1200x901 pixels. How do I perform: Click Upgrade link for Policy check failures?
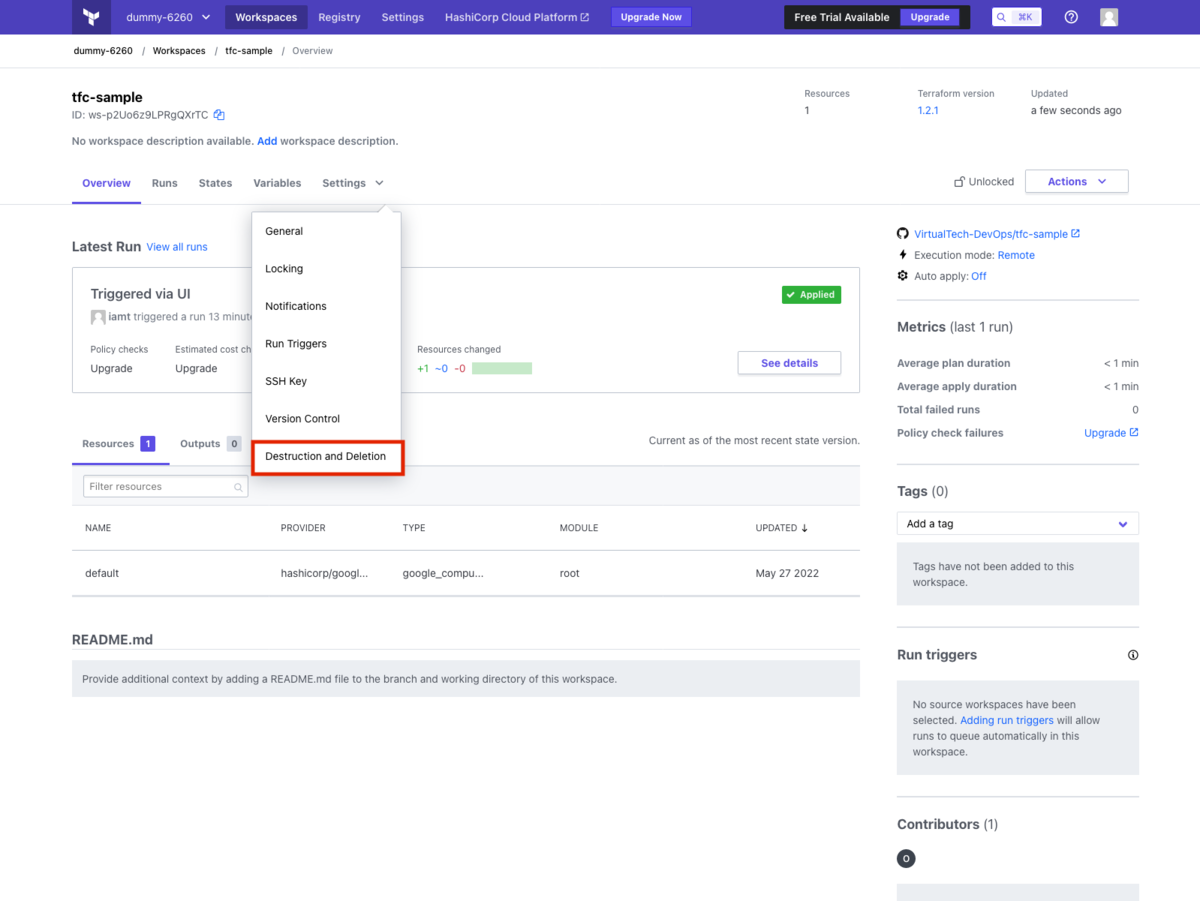pos(1111,433)
